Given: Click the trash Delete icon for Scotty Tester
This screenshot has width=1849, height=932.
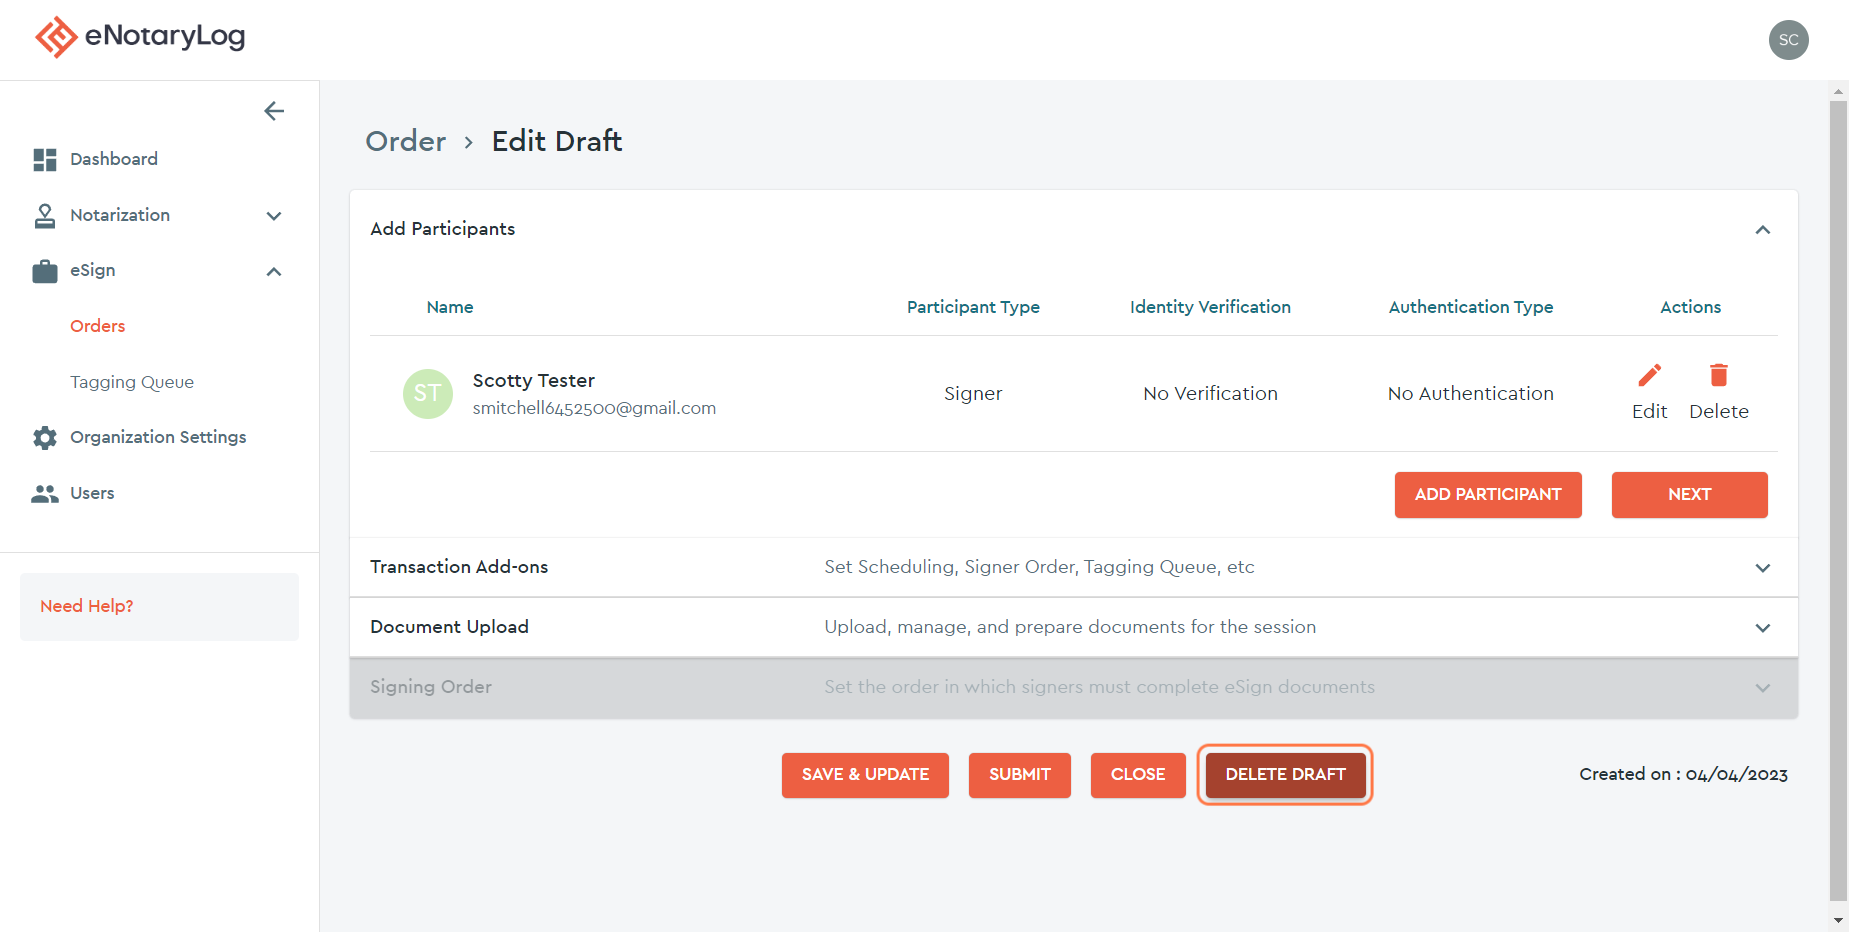Looking at the screenshot, I should pos(1719,375).
